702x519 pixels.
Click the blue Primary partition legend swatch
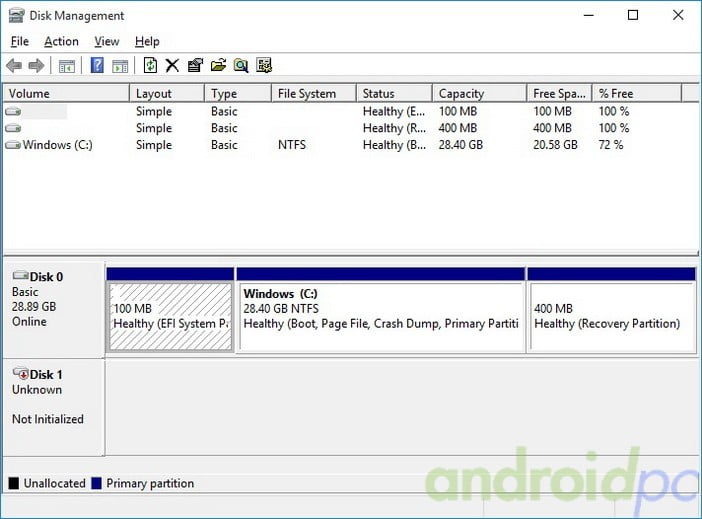point(96,483)
